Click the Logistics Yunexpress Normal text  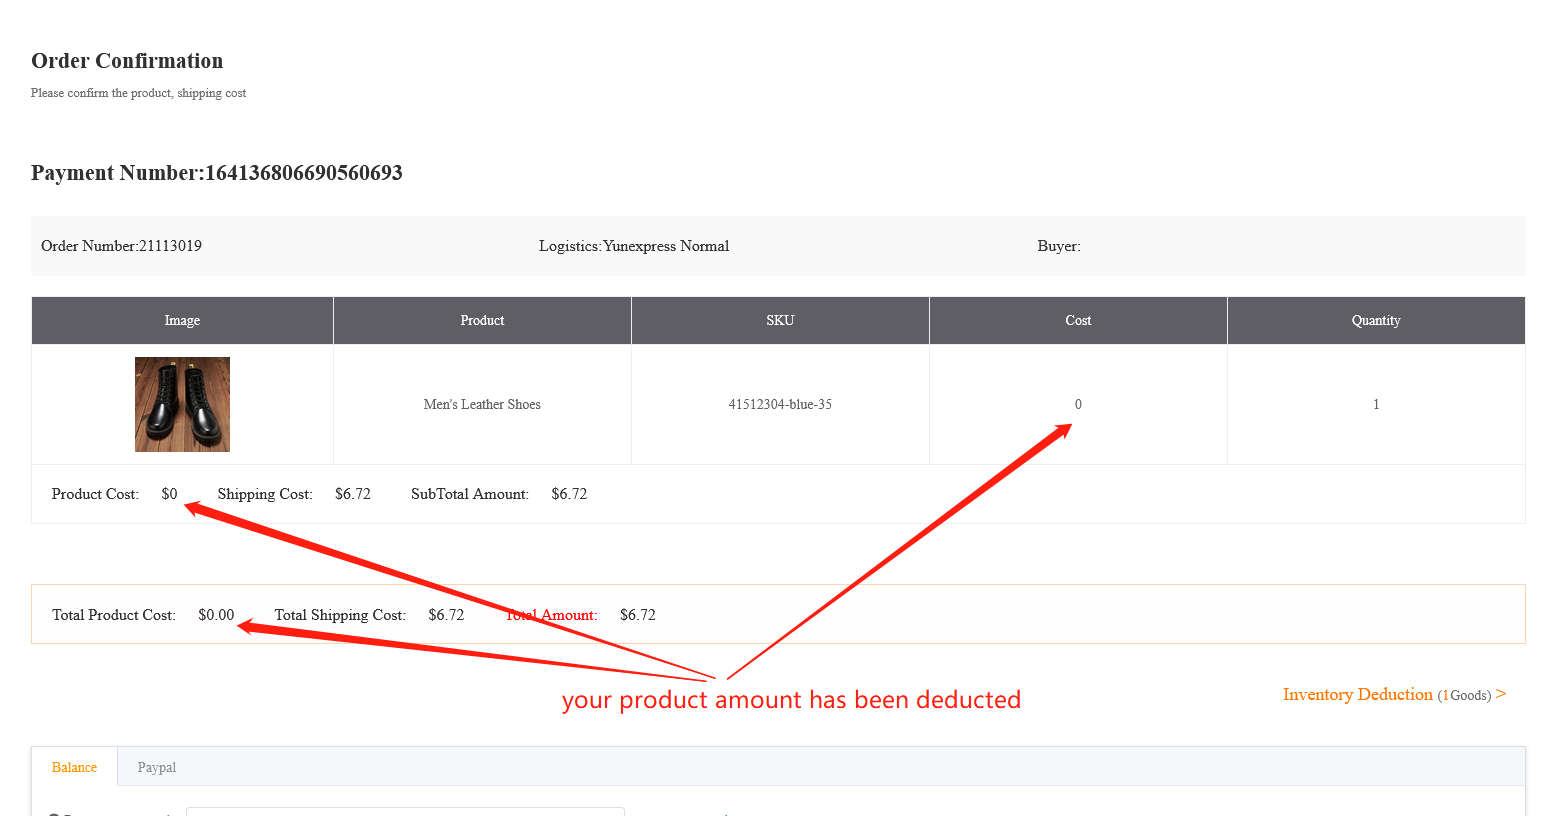[x=634, y=246]
